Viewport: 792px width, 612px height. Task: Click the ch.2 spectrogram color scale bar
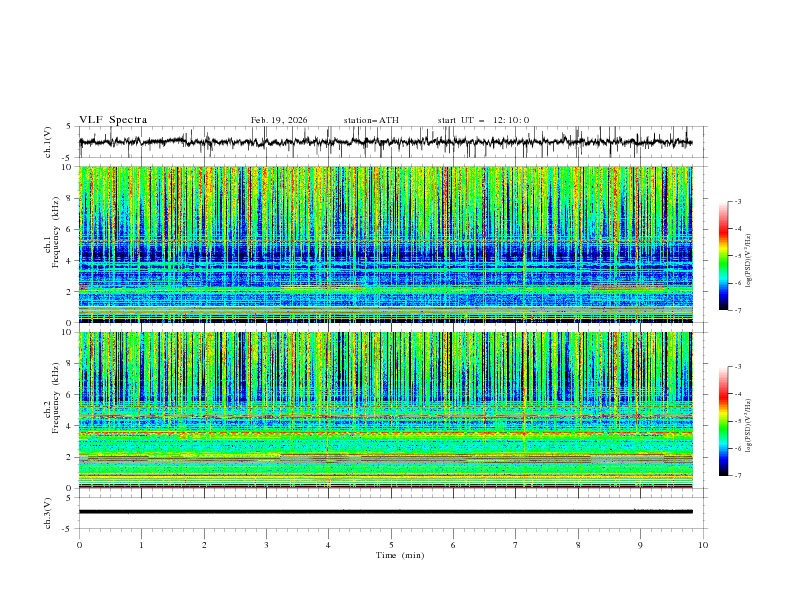pos(724,421)
